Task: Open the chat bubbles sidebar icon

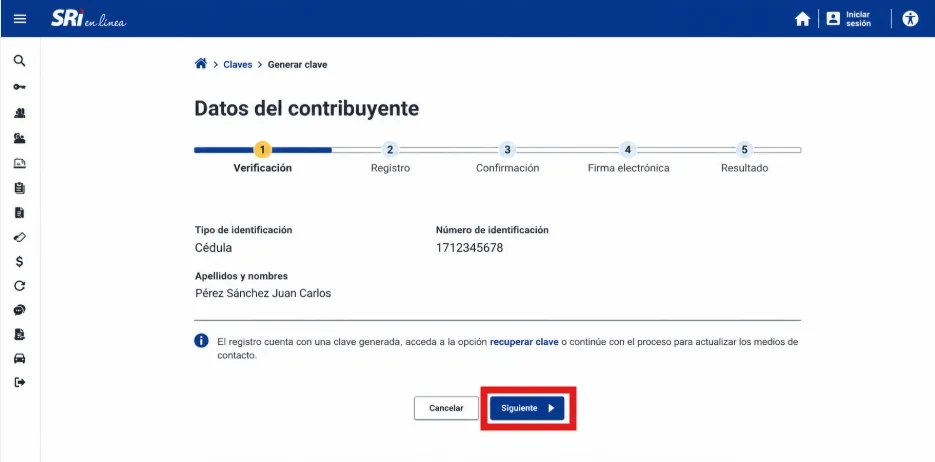Action: pos(20,311)
